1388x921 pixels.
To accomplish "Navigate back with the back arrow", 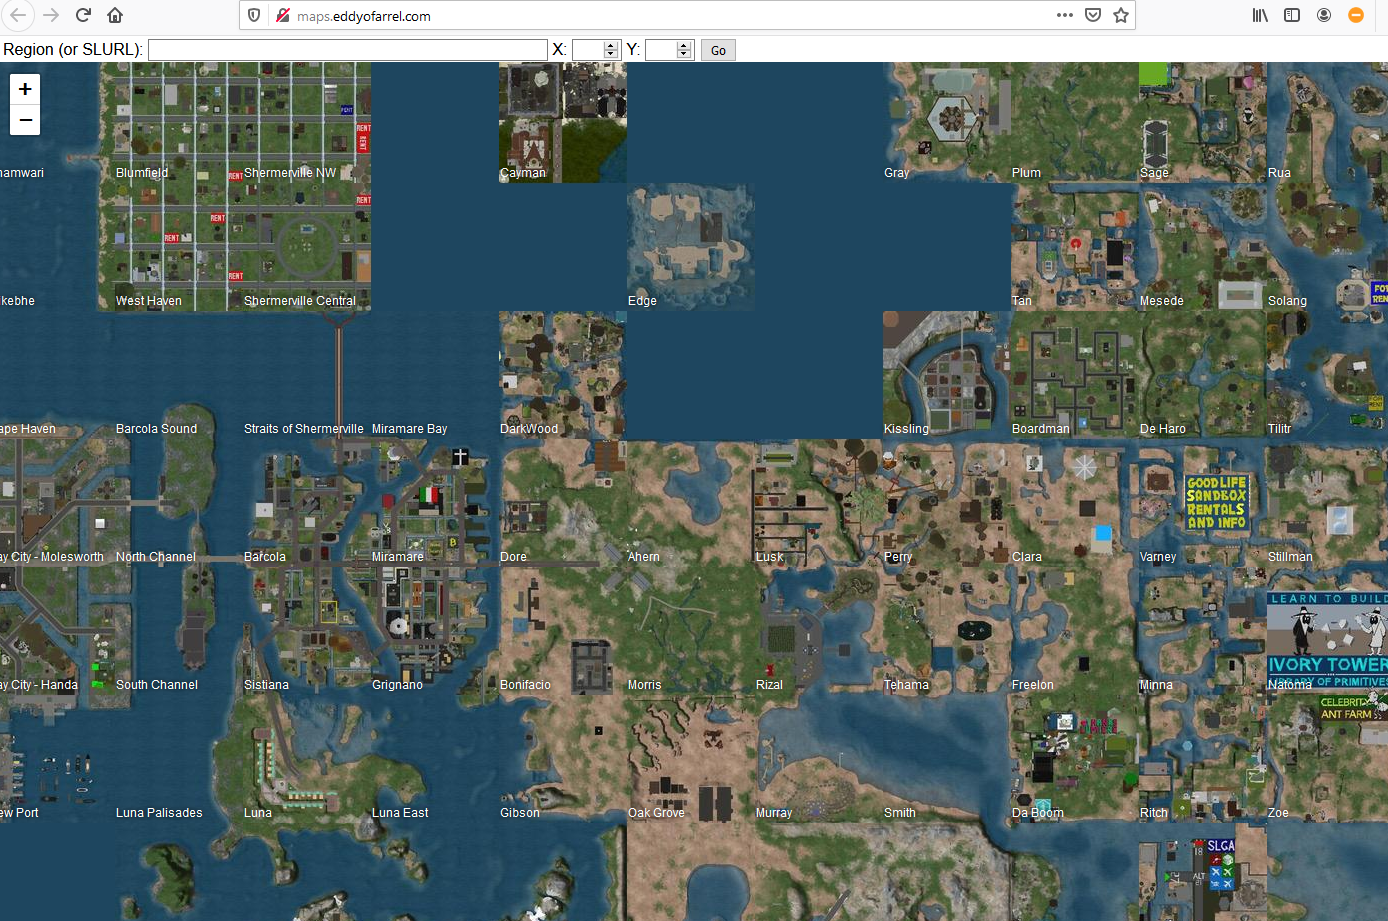I will tap(18, 15).
